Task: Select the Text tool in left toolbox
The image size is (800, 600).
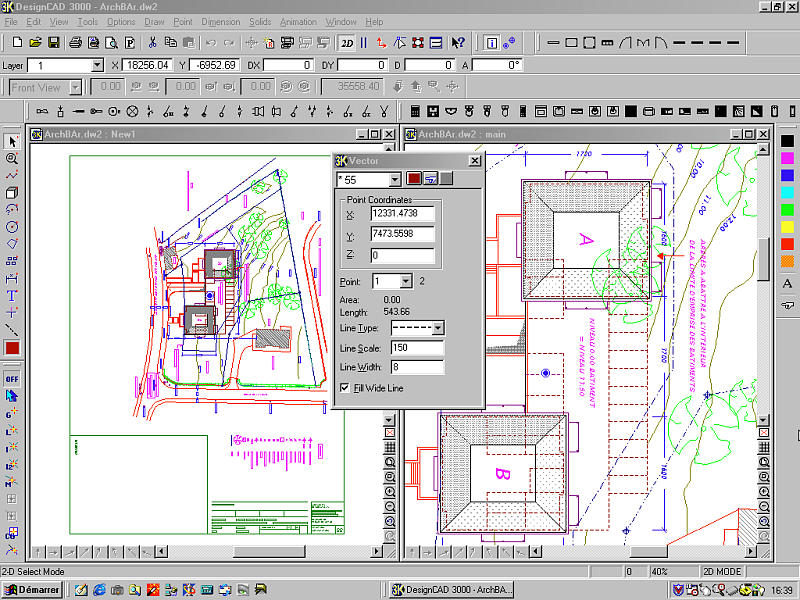Action: click(12, 294)
